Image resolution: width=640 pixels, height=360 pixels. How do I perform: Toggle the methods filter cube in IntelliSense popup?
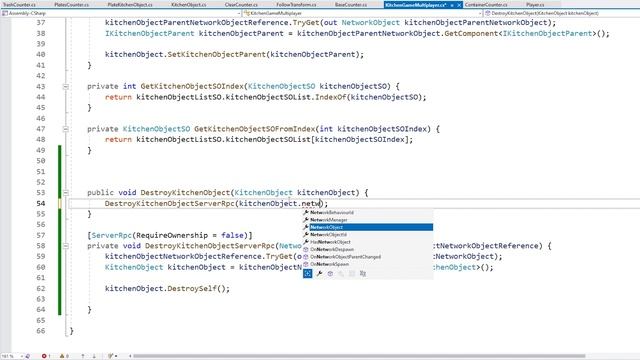pos(330,273)
